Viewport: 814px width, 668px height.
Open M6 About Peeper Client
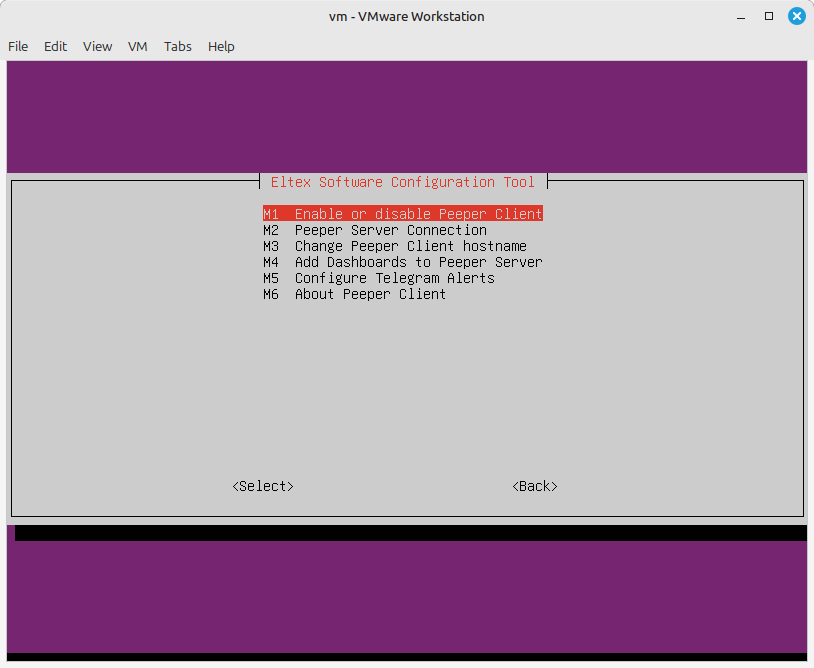(x=355, y=294)
